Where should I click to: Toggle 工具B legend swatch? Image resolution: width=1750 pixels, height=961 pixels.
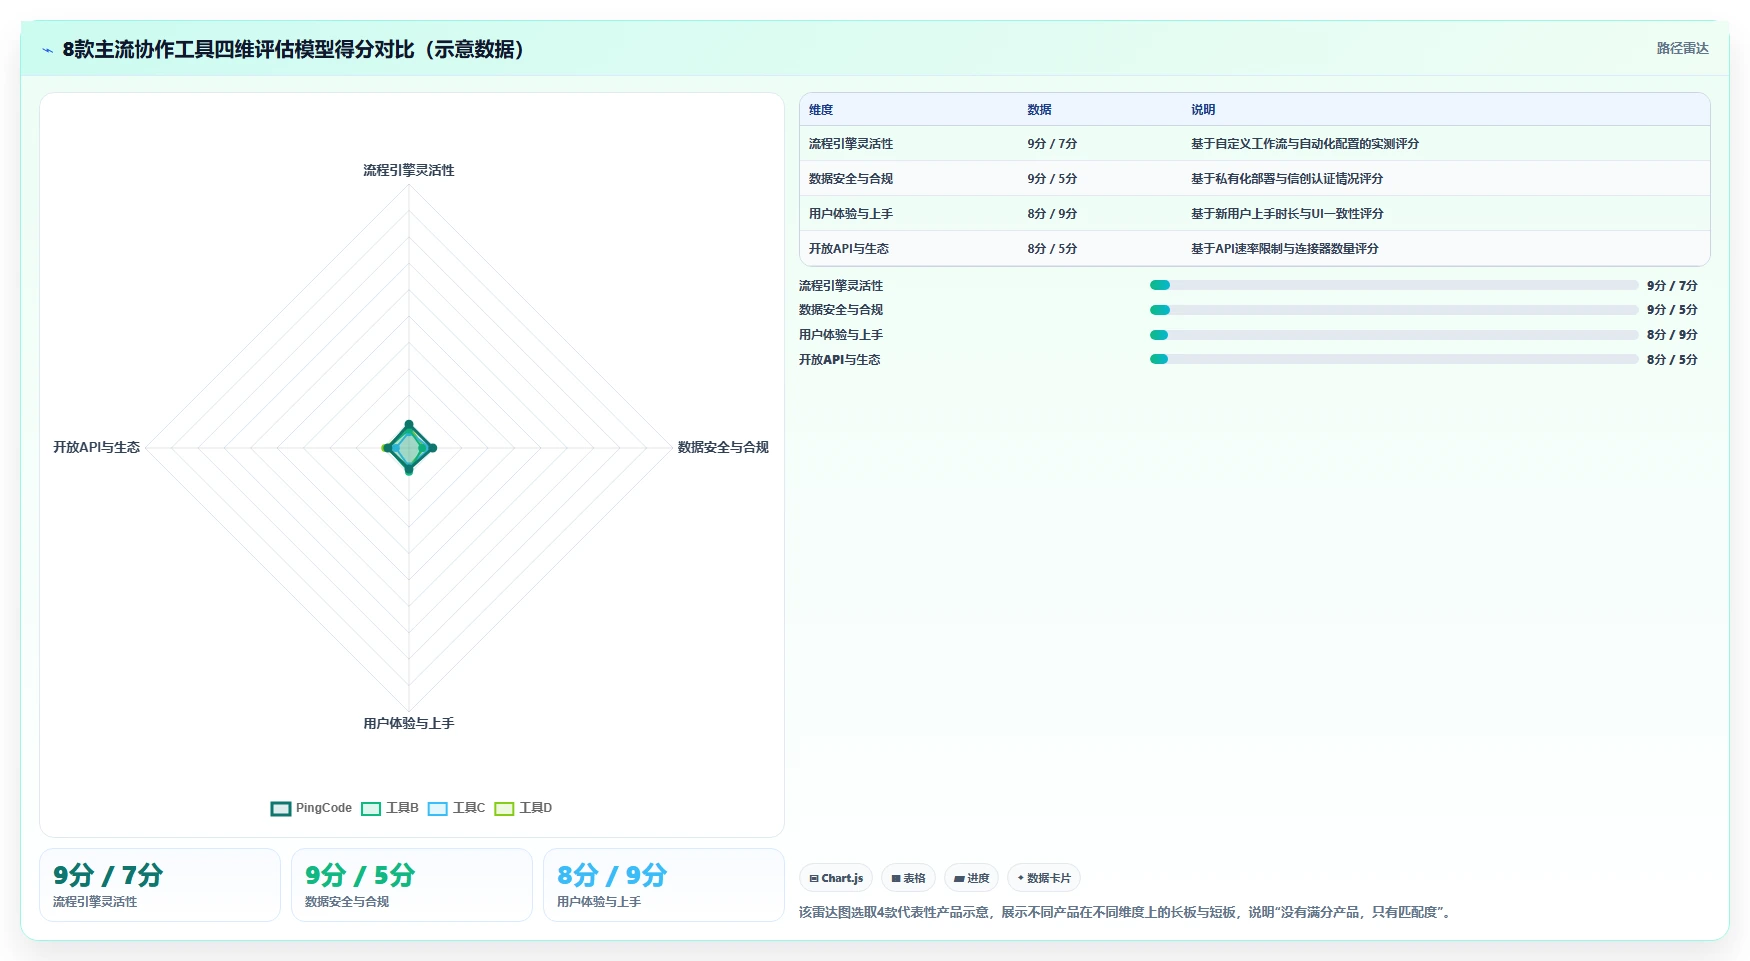pyautogui.click(x=371, y=808)
